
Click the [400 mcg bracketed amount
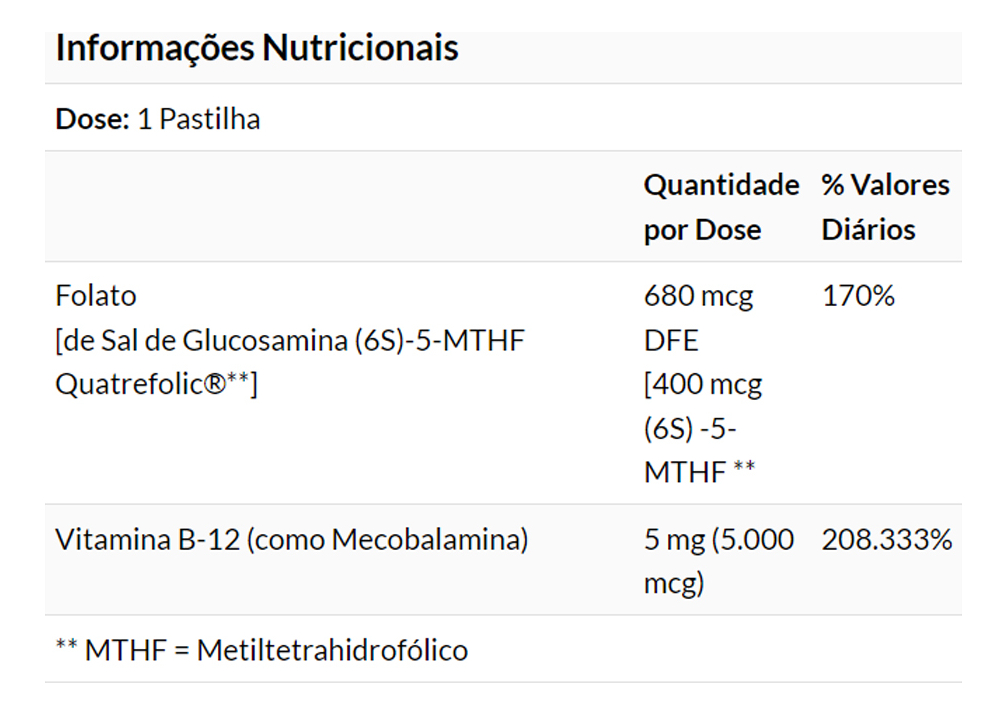click(702, 384)
